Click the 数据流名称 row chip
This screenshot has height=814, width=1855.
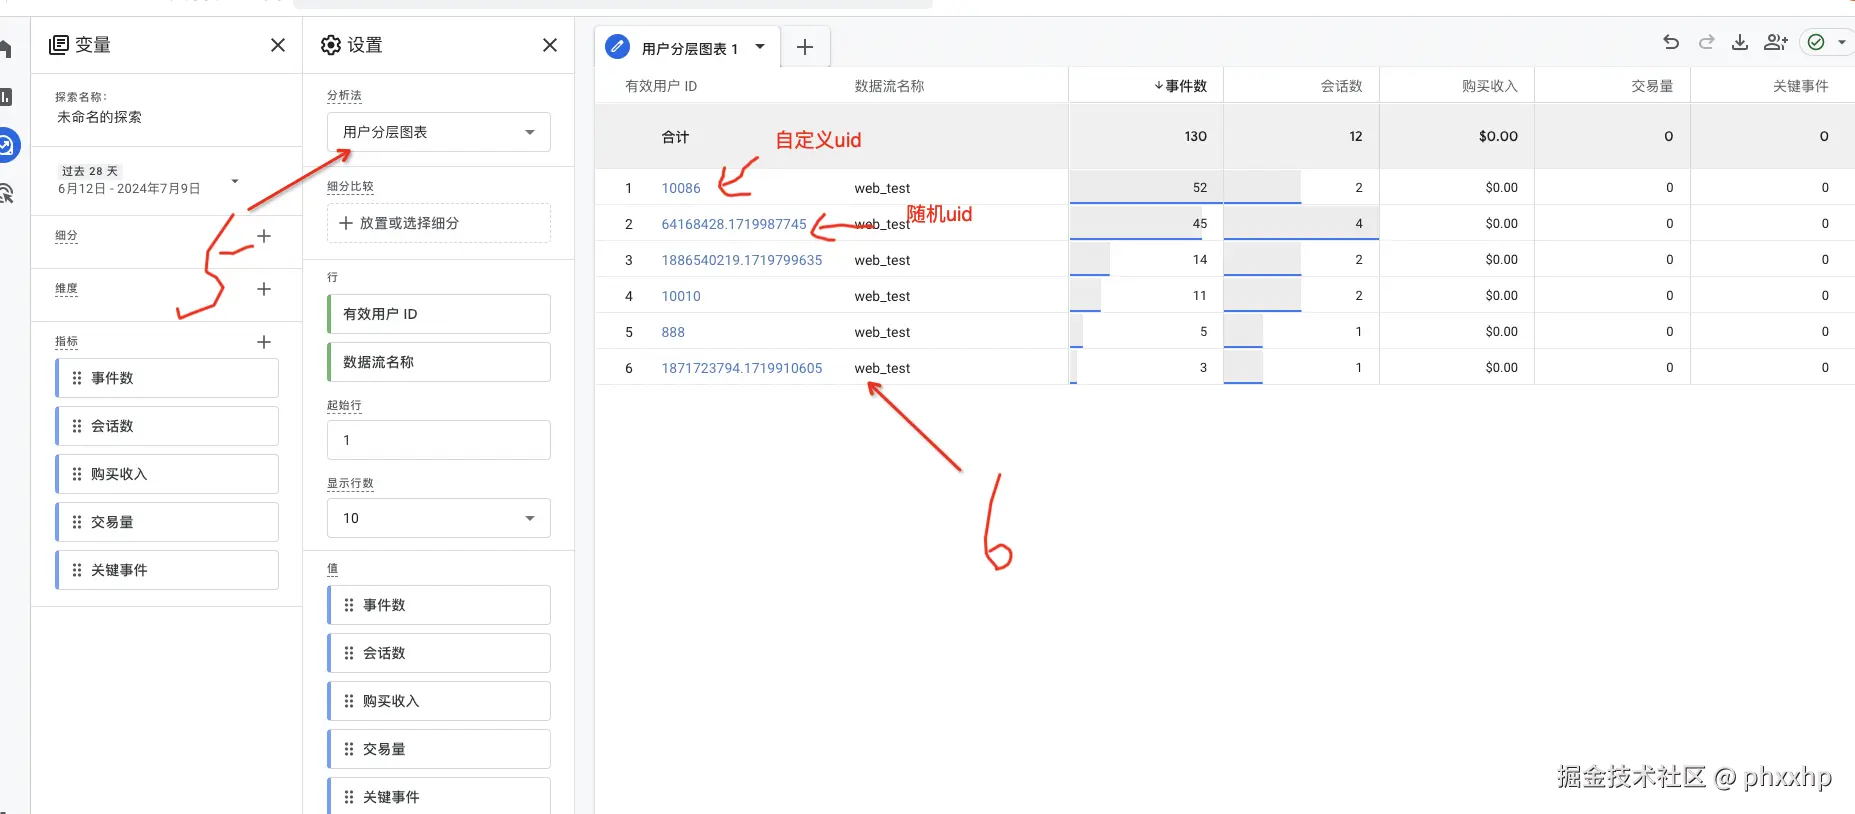439,362
